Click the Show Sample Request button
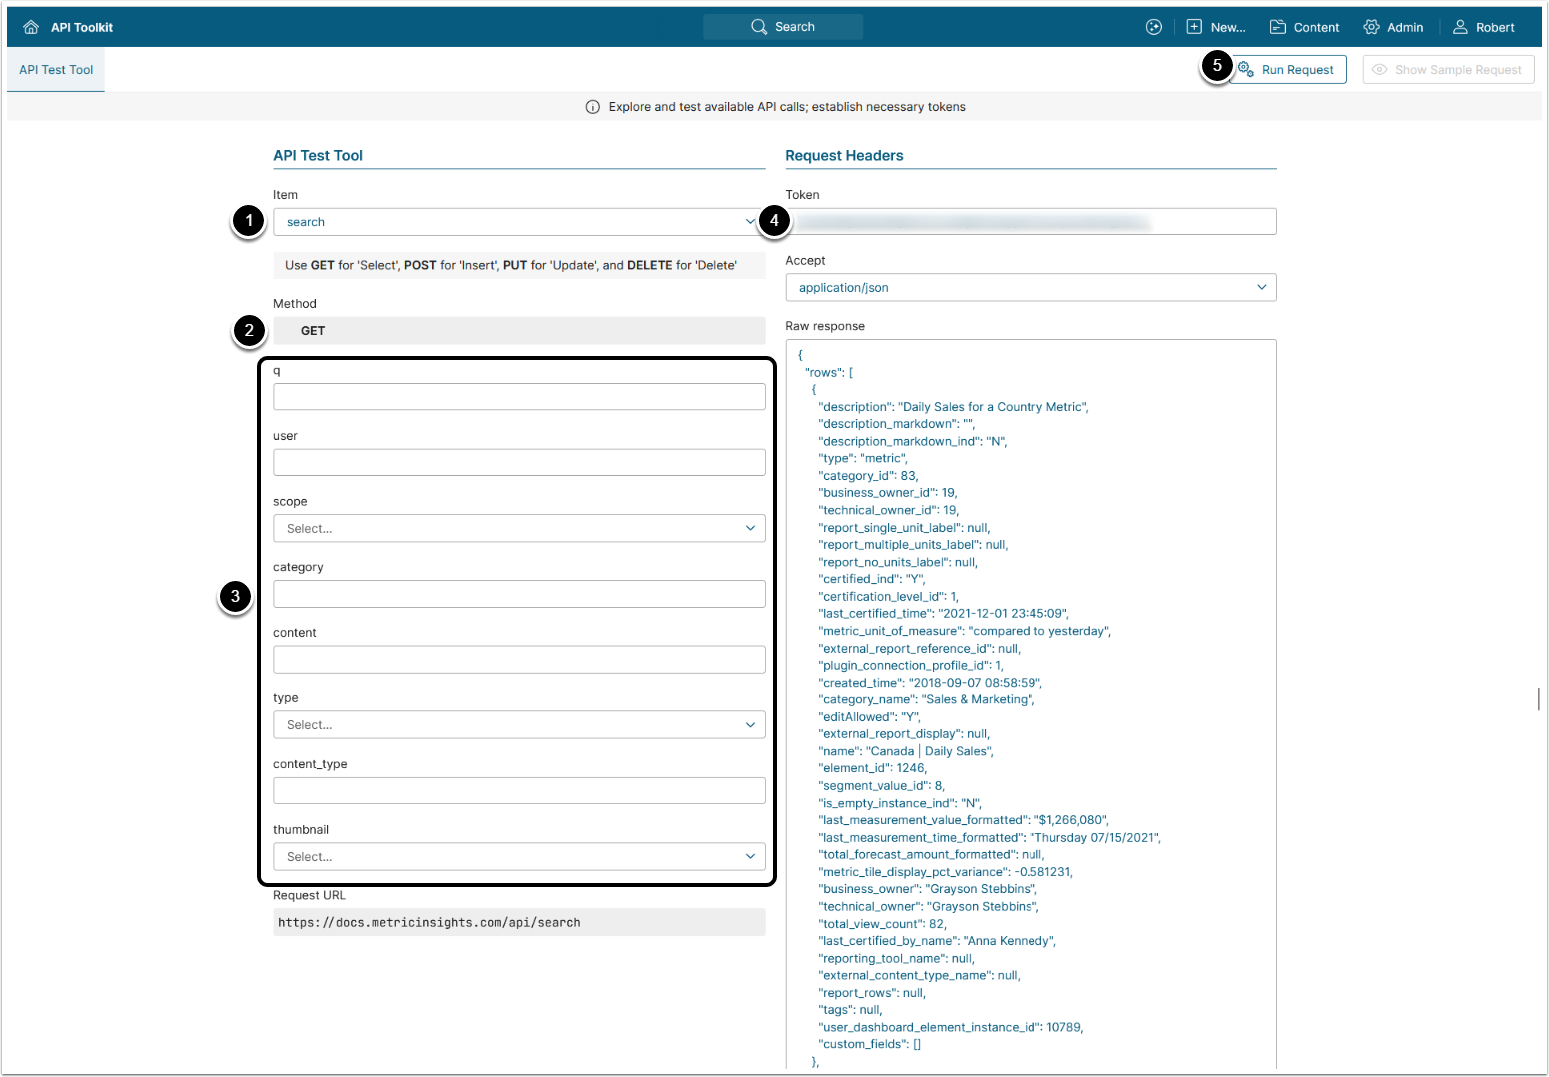The image size is (1549, 1077). click(1447, 70)
